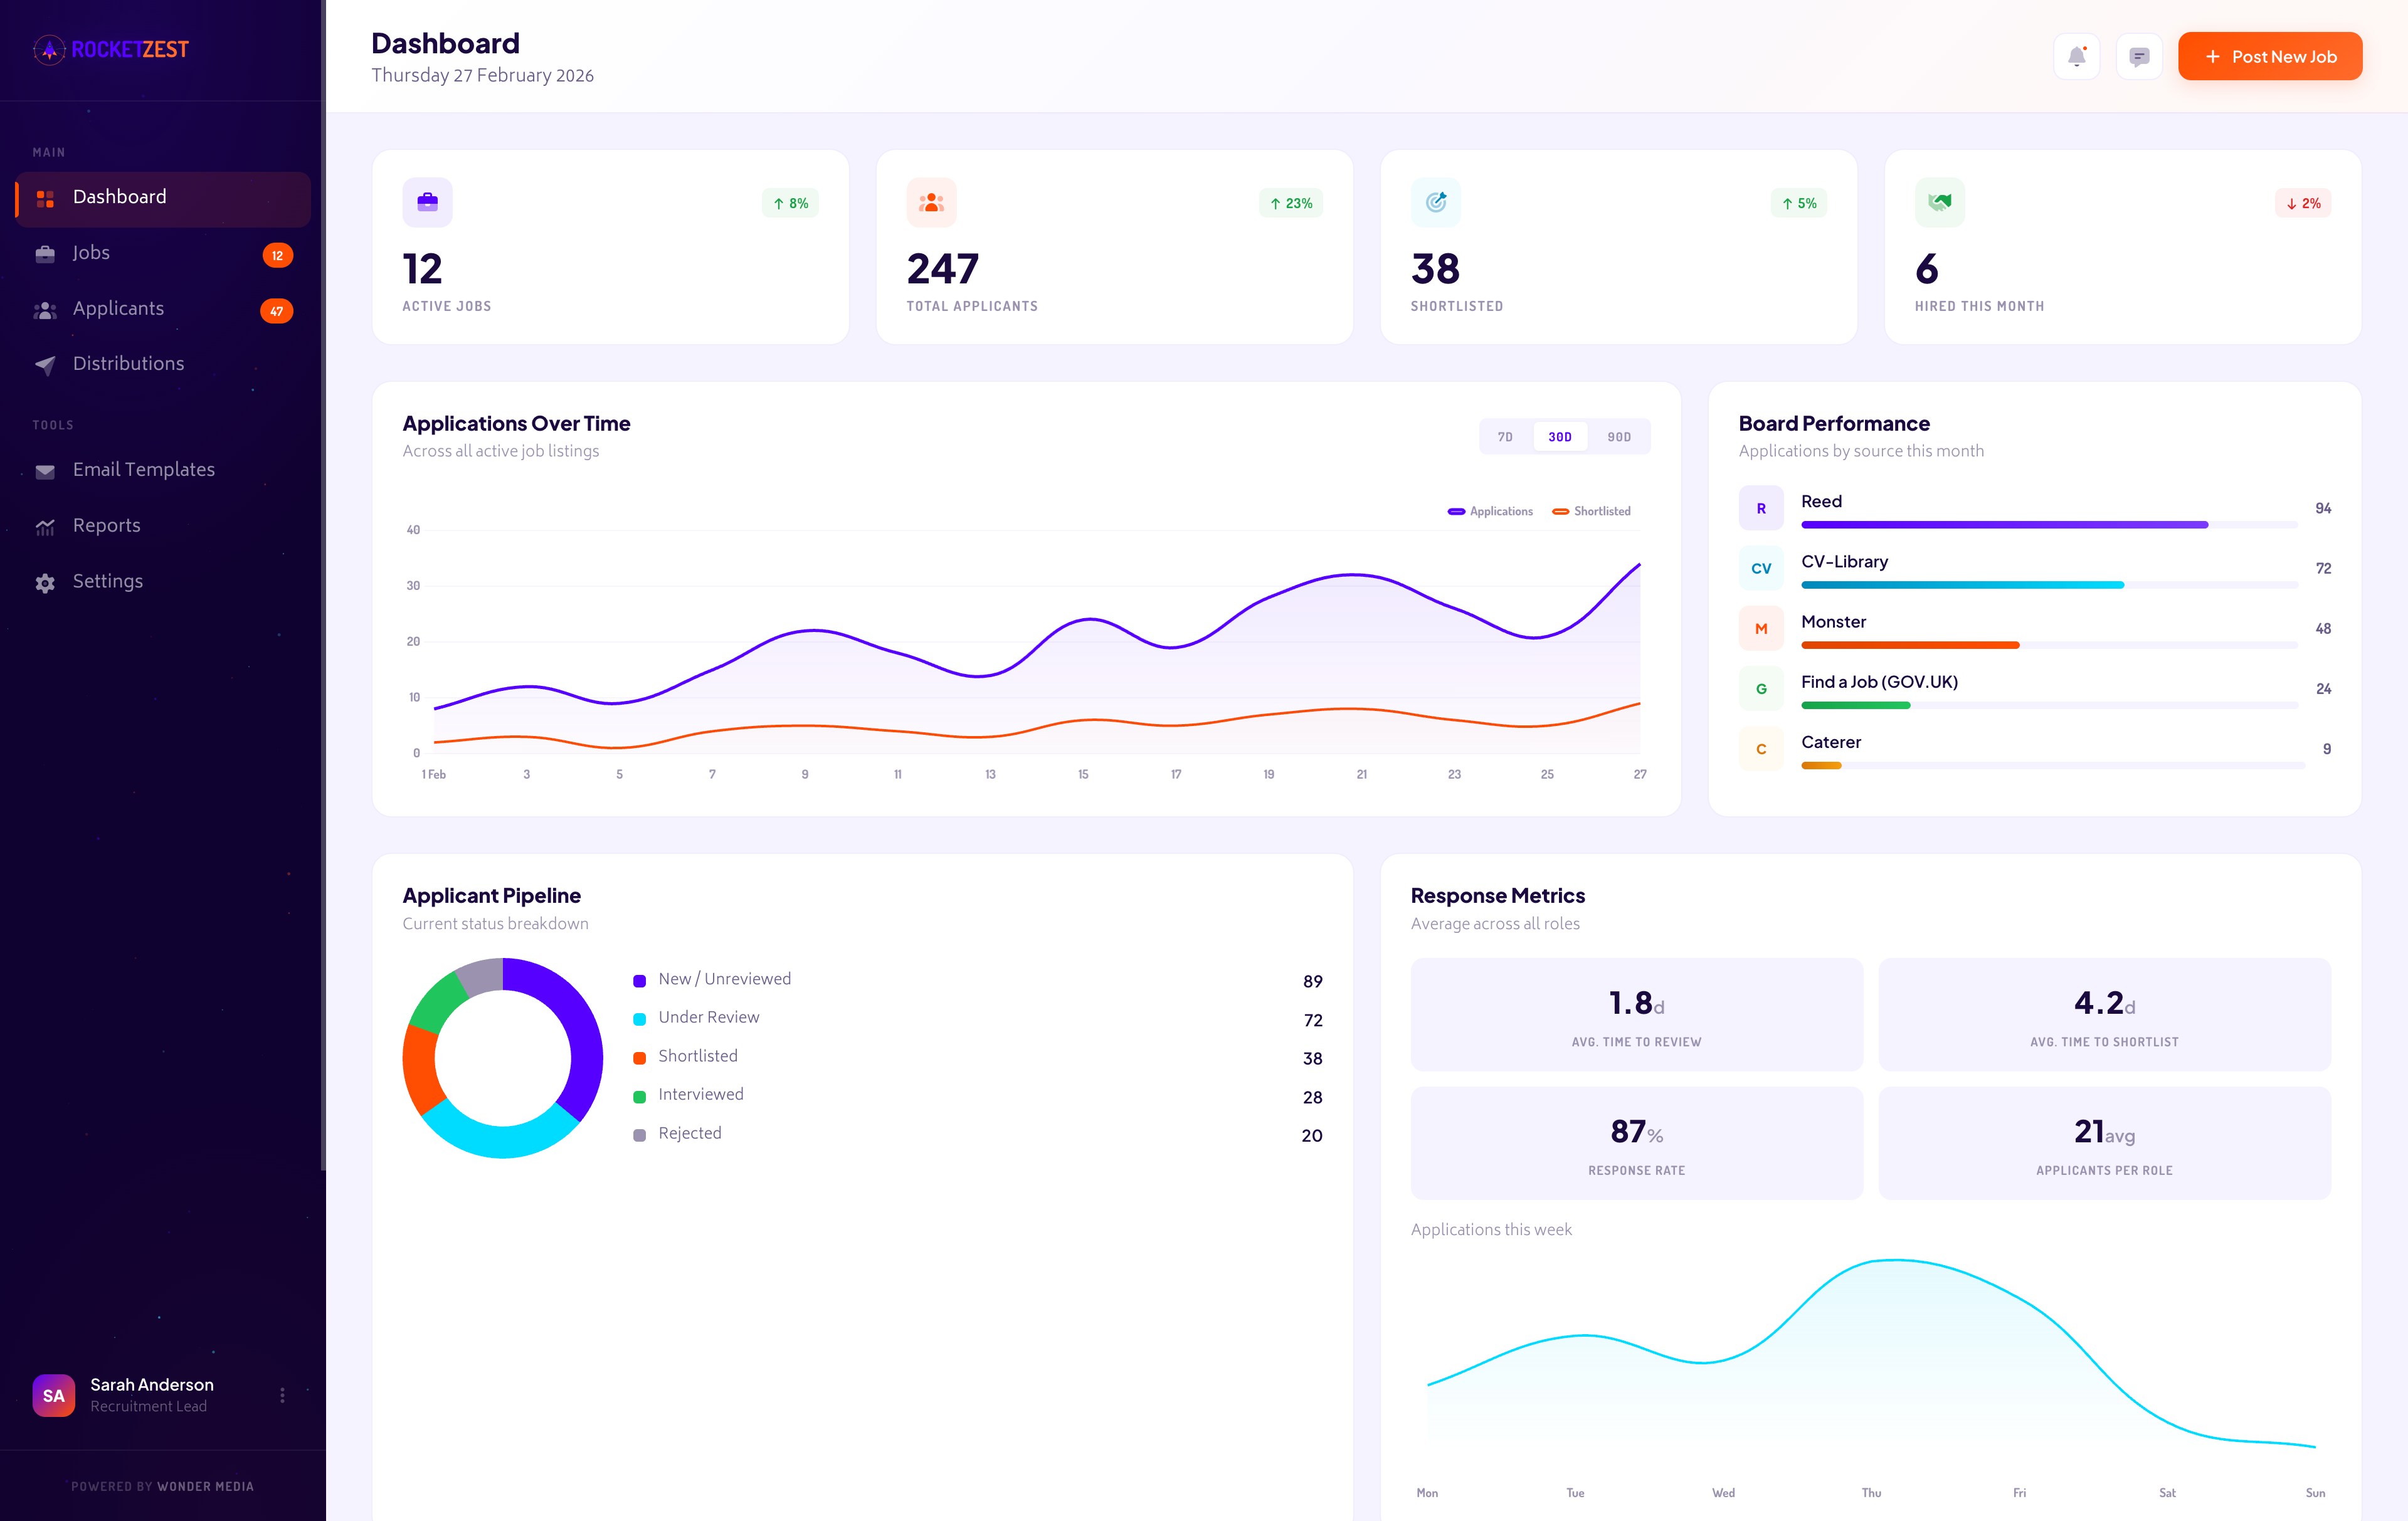Click the Applicants people icon in sidebar

click(45, 310)
